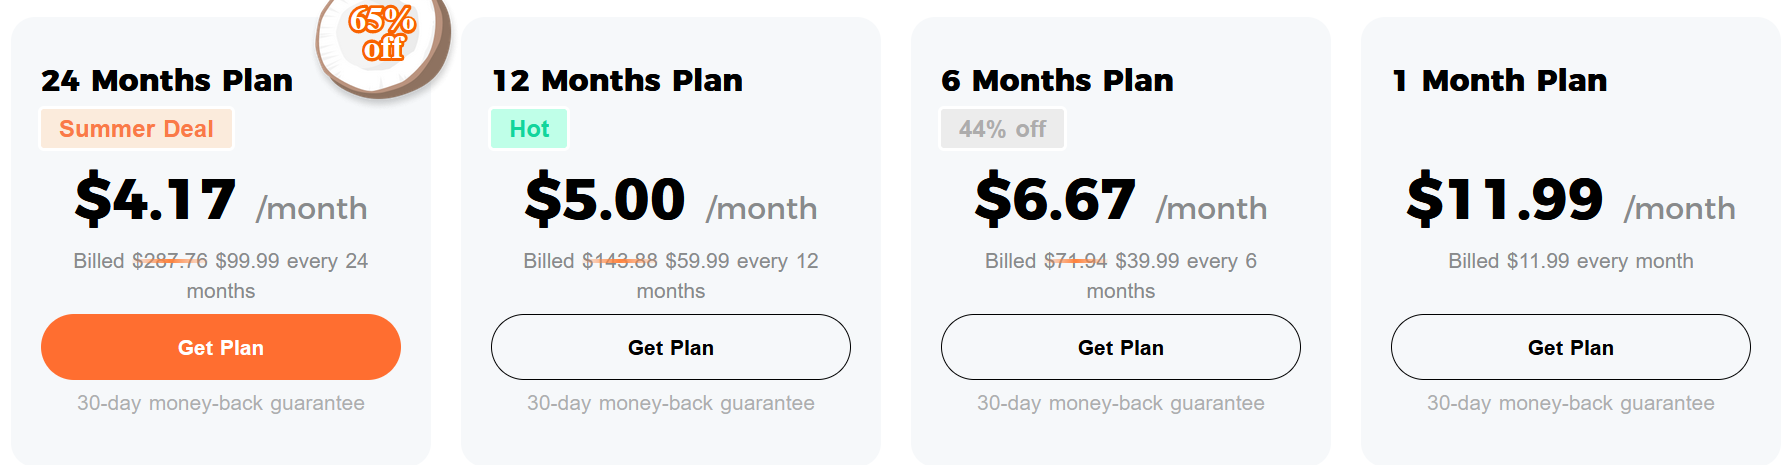Choose Get Plan under 6 Months Plan
1783x465 pixels.
pos(1121,347)
